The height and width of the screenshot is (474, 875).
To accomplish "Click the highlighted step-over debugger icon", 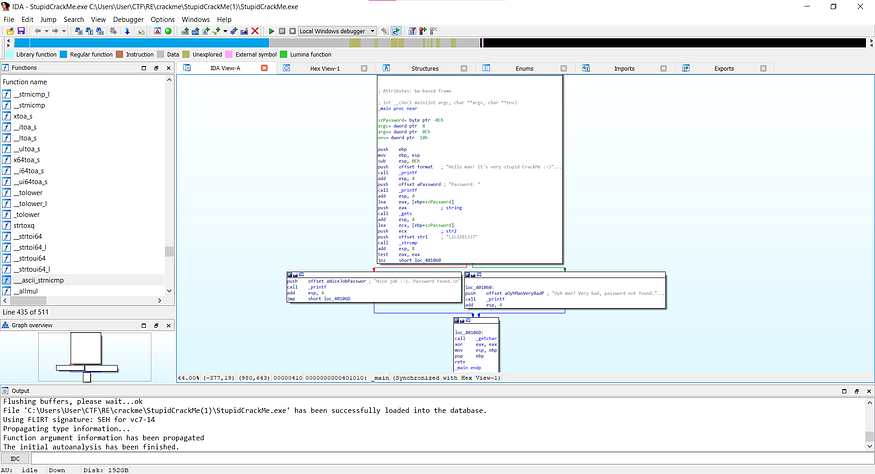I will coord(396,31).
